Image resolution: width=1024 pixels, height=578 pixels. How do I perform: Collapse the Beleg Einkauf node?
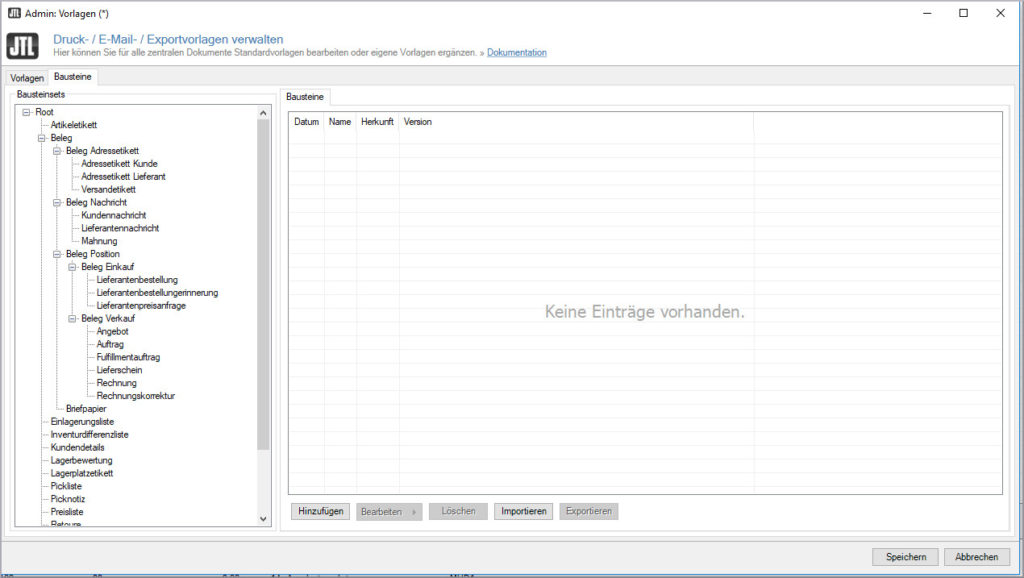[72, 267]
